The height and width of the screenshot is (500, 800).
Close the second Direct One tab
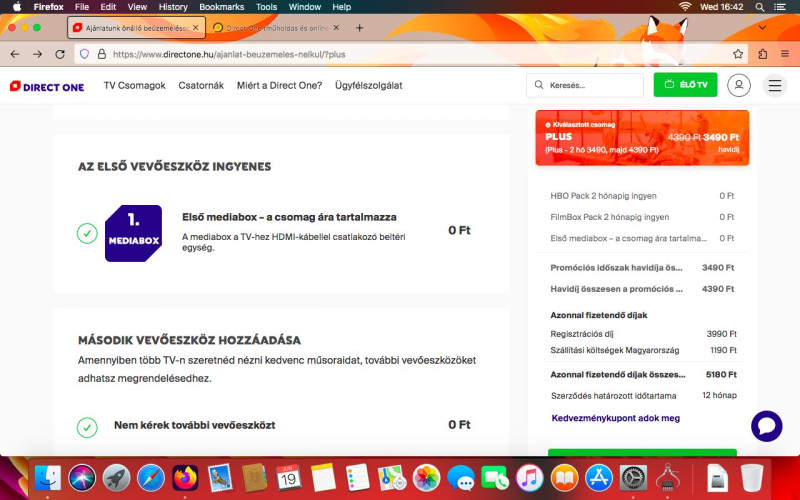click(x=336, y=28)
